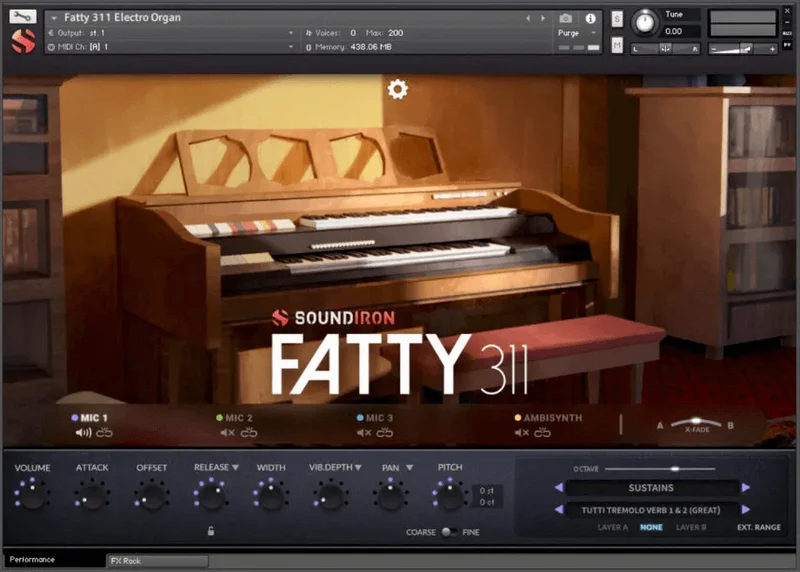Select the MIC 1 label
This screenshot has width=800, height=572.
[94, 418]
